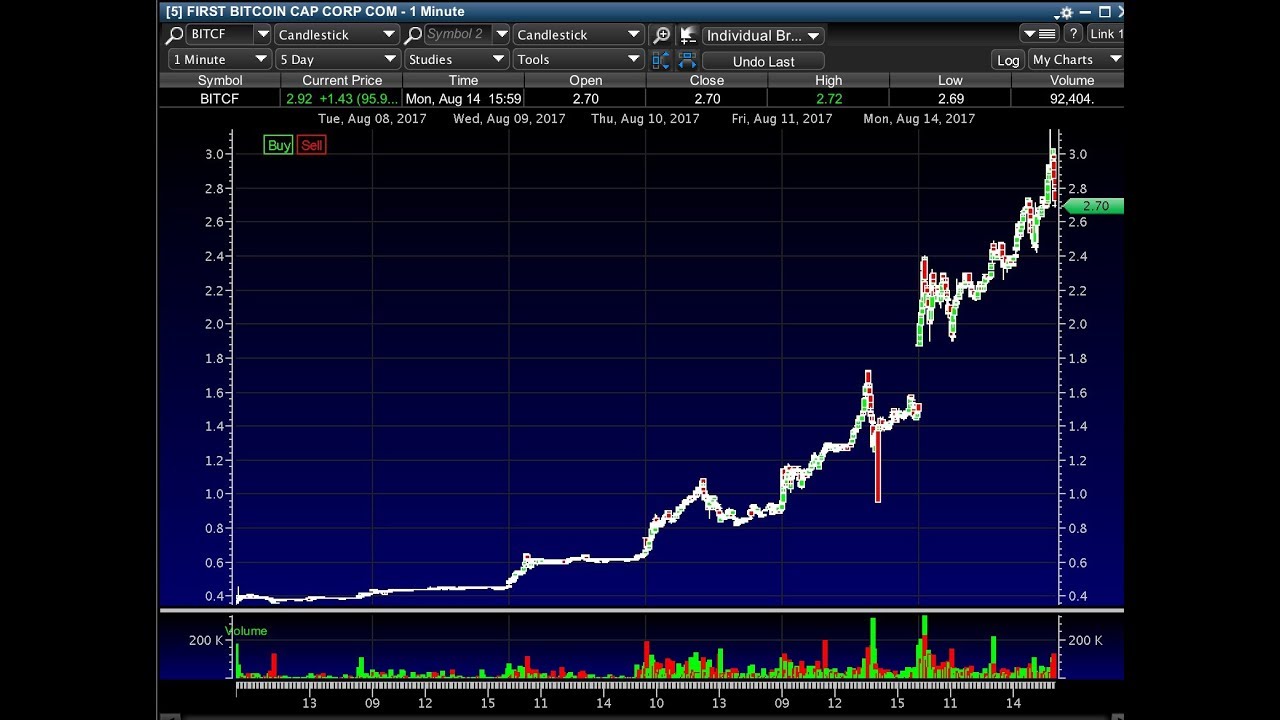Click the Link 1 button
Image resolution: width=1280 pixels, height=720 pixels.
click(x=1106, y=34)
